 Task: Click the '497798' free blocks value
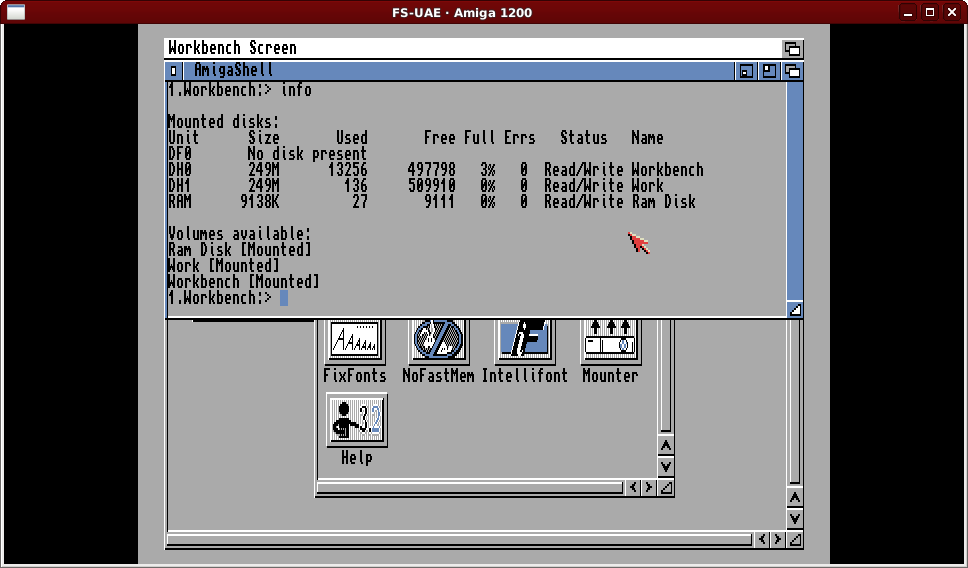pos(432,170)
